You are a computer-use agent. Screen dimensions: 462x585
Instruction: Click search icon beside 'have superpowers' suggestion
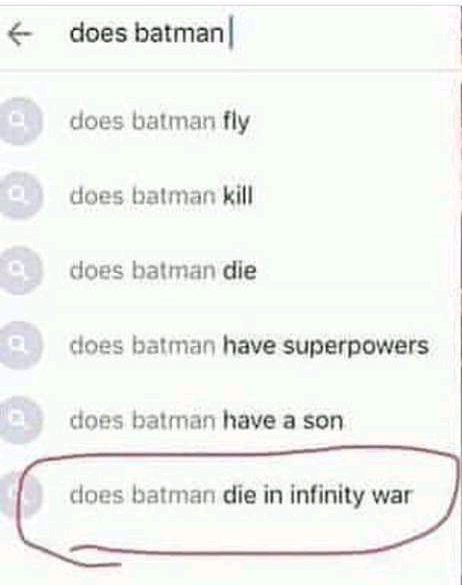pos(21,345)
